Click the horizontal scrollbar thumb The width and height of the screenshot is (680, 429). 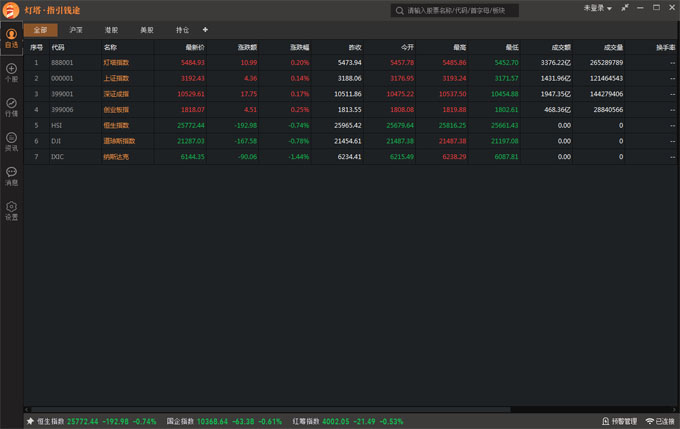pos(271,409)
